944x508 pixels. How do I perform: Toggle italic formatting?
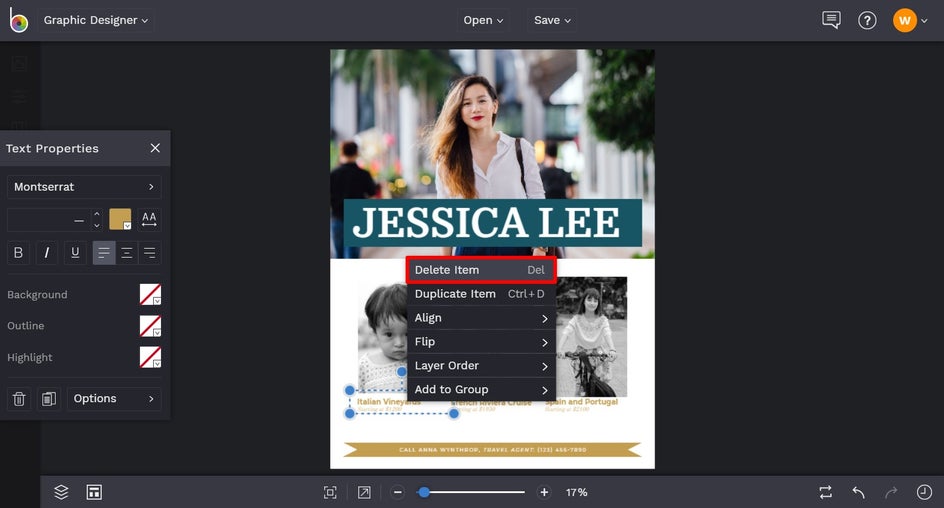pyautogui.click(x=47, y=253)
